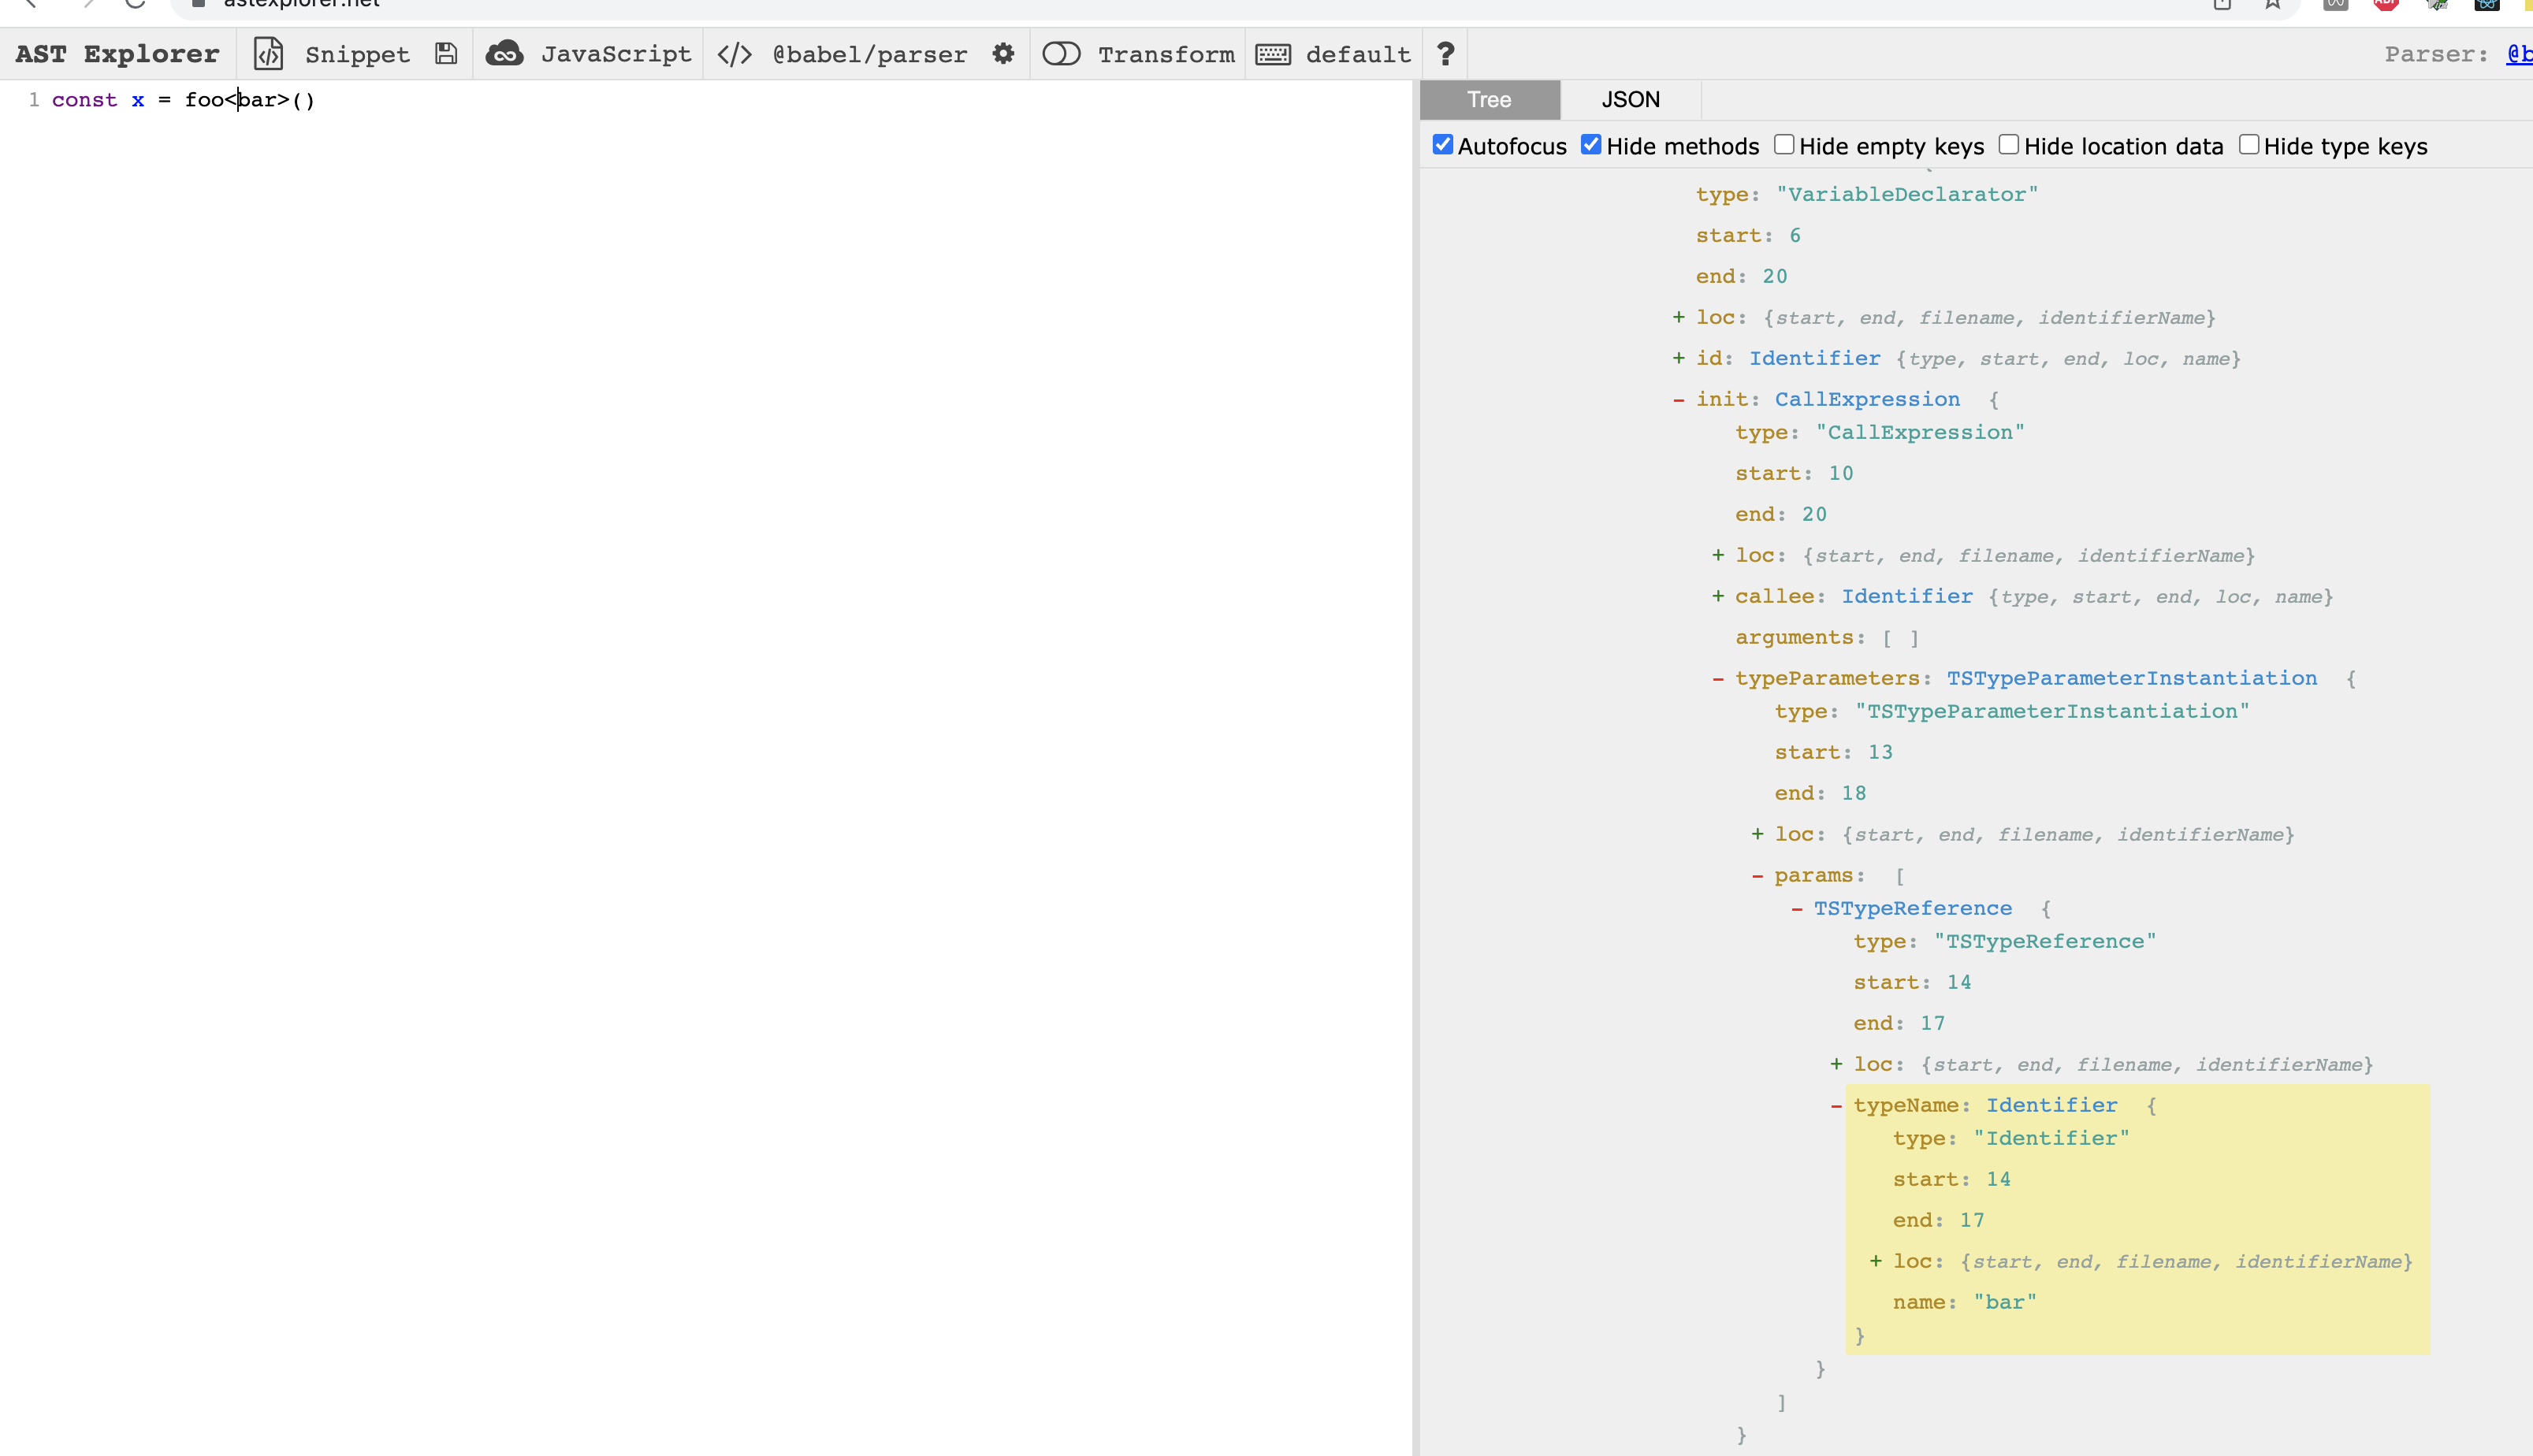Switch to the JSON tab
This screenshot has width=2533, height=1456.
[1630, 100]
